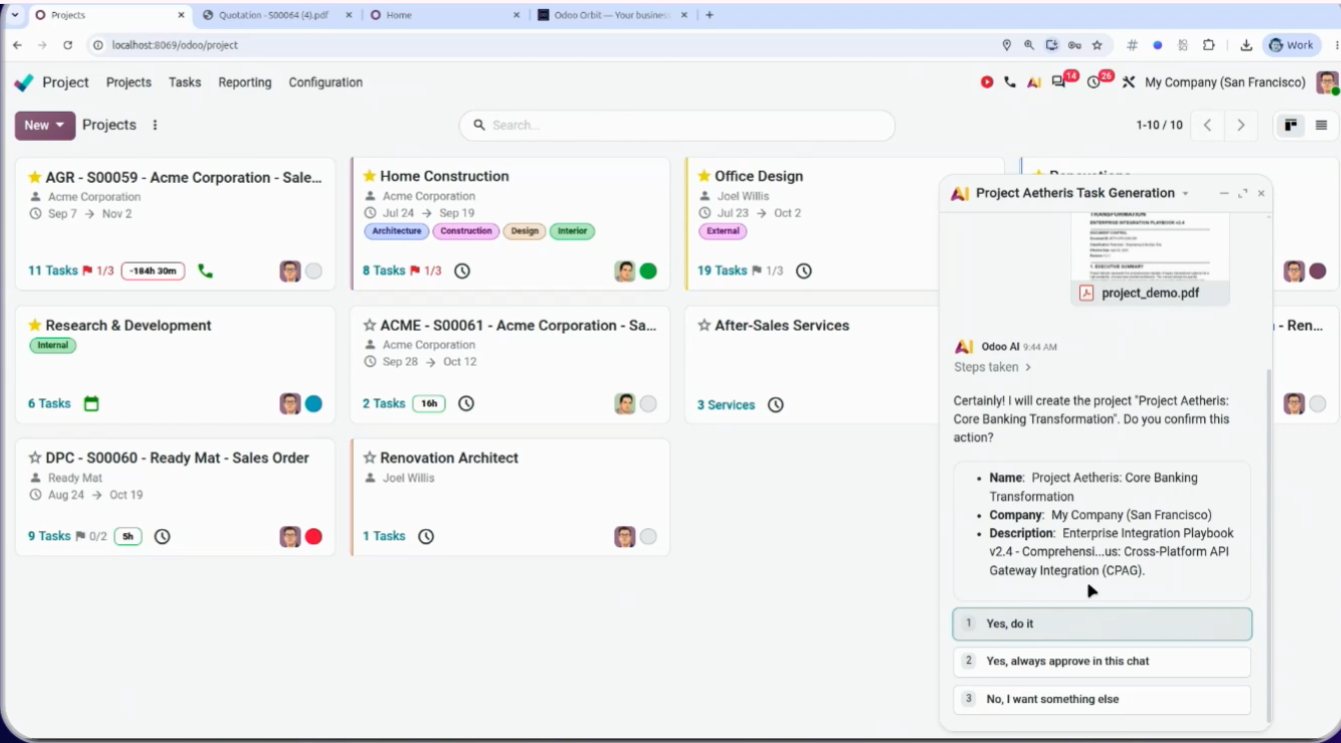Open the activity clock on the Office Design card
This screenshot has width=1341, height=743.
[803, 271]
